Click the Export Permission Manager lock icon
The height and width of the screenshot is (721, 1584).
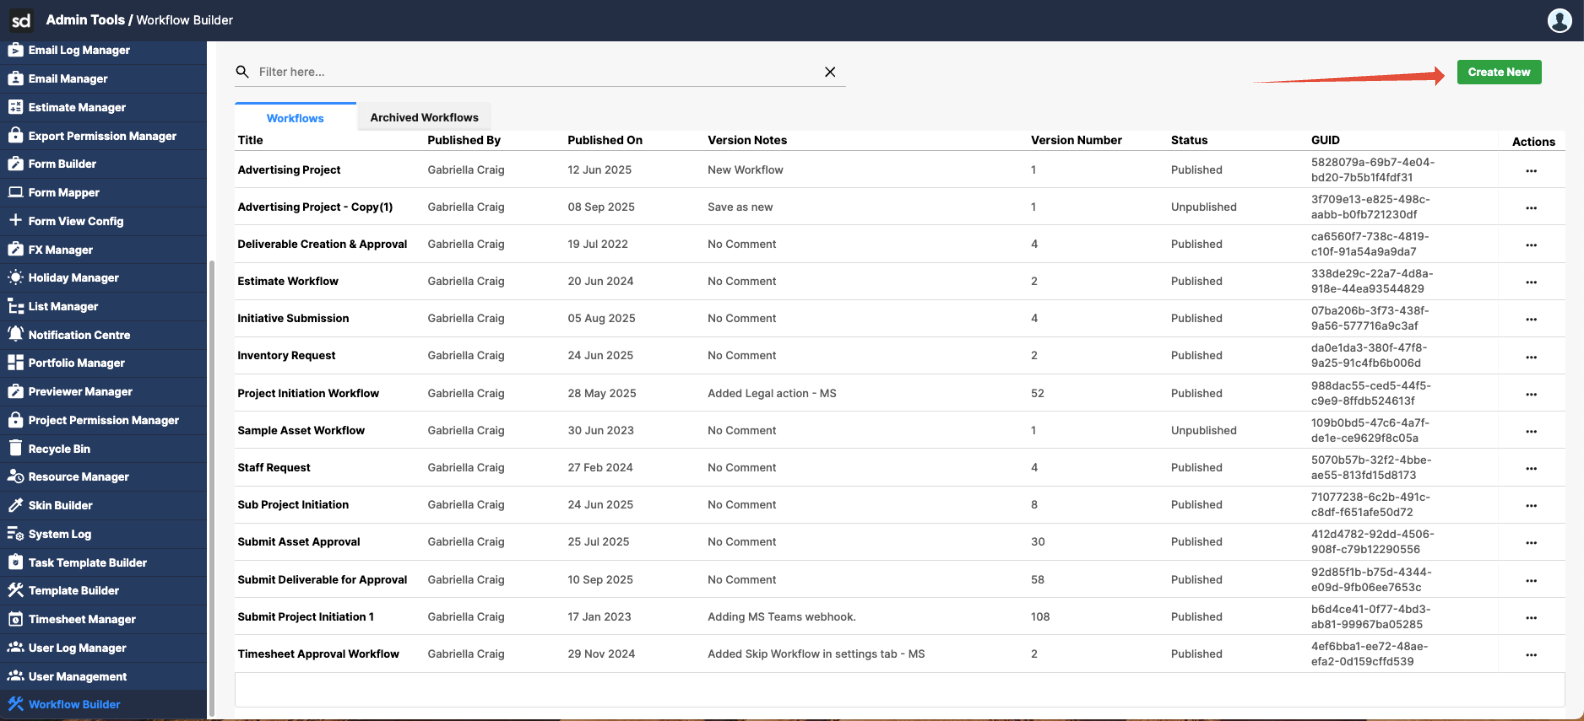point(15,135)
